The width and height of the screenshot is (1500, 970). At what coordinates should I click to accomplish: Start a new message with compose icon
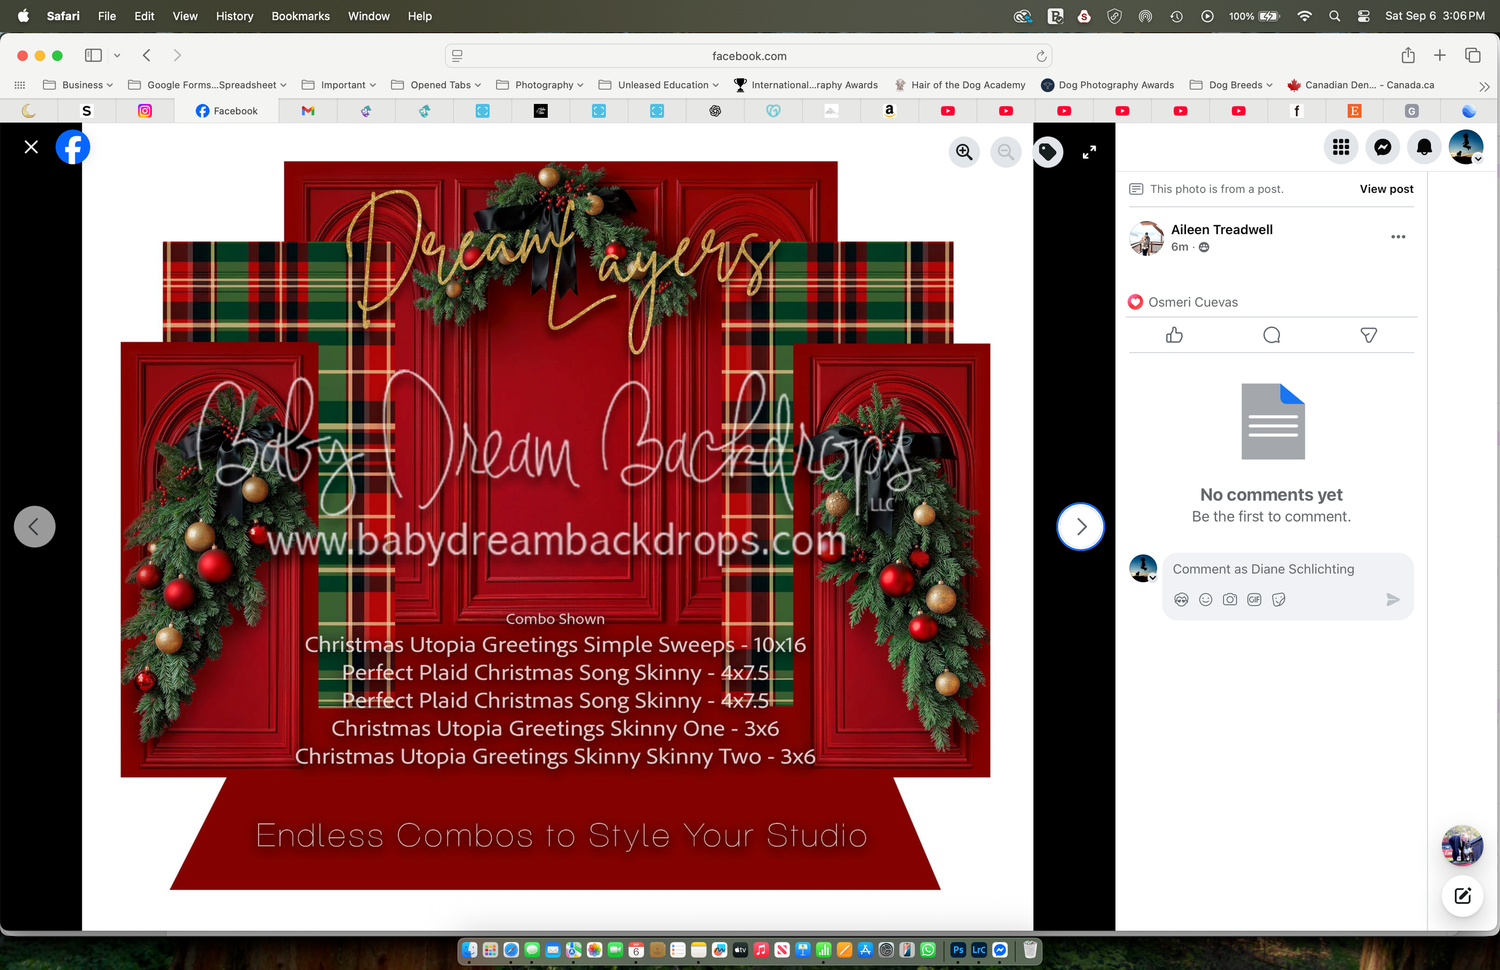1462,895
